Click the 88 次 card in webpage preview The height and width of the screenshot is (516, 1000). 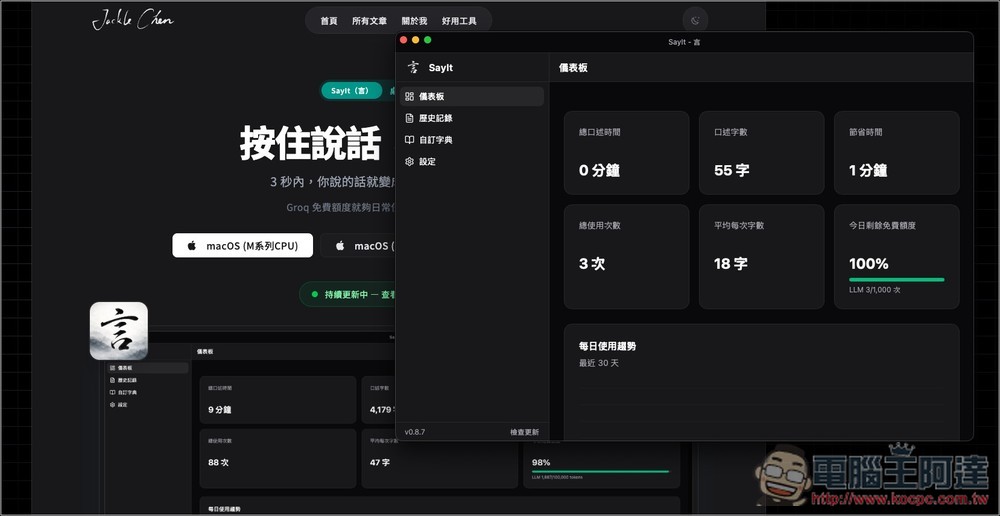[277, 459]
